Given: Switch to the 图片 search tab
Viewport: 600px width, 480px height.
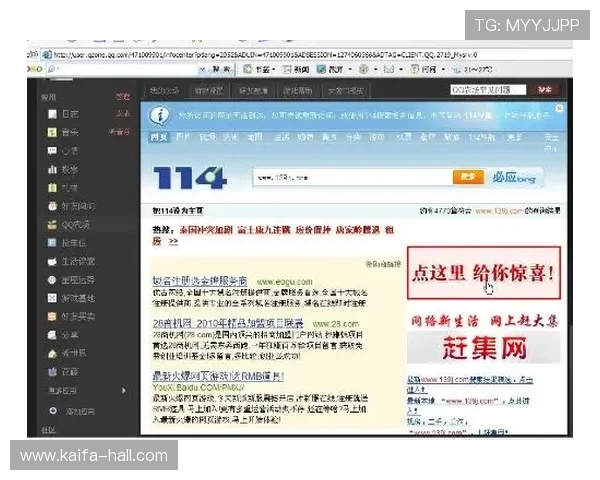Looking at the screenshot, I should tap(182, 137).
